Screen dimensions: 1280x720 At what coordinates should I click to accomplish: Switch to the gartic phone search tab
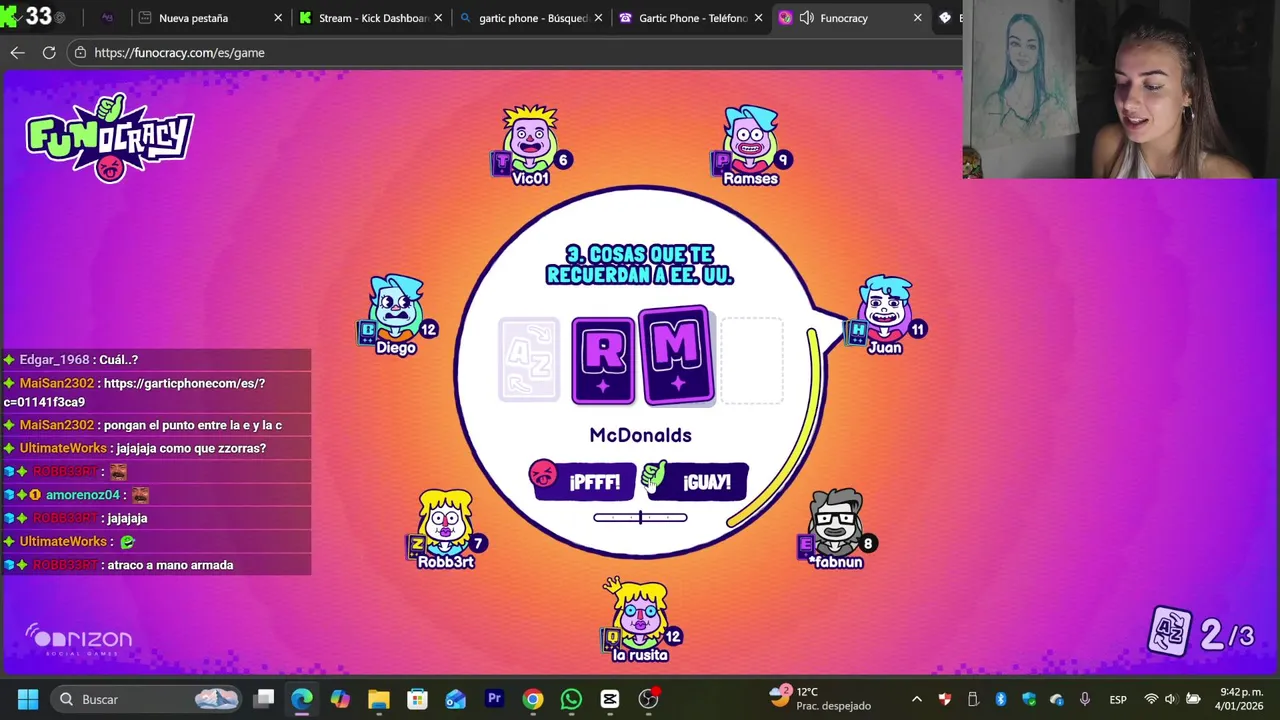(532, 18)
